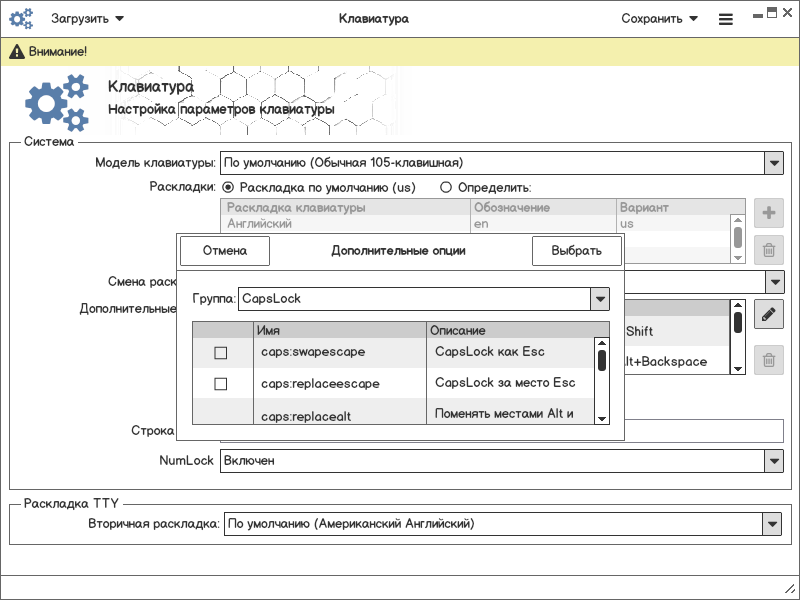Open the hamburger menu icon
The image size is (800, 600).
[725, 19]
